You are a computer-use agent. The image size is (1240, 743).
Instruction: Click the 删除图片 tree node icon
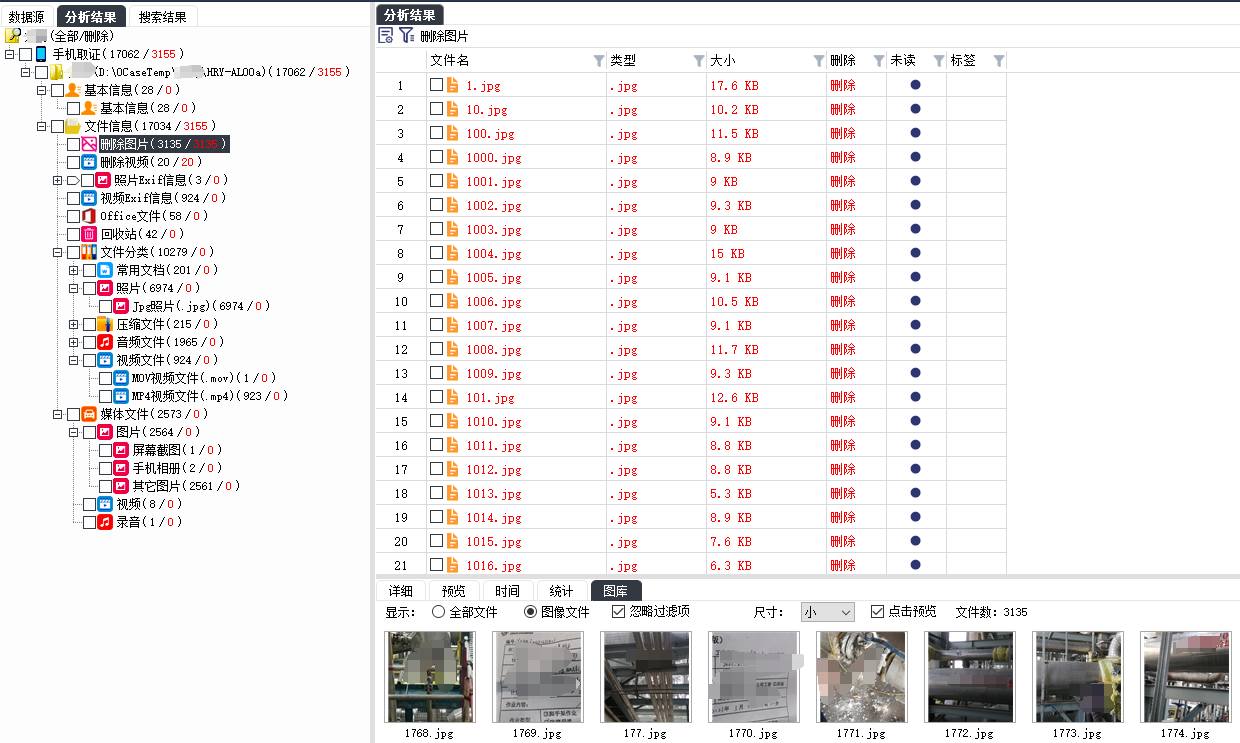89,144
